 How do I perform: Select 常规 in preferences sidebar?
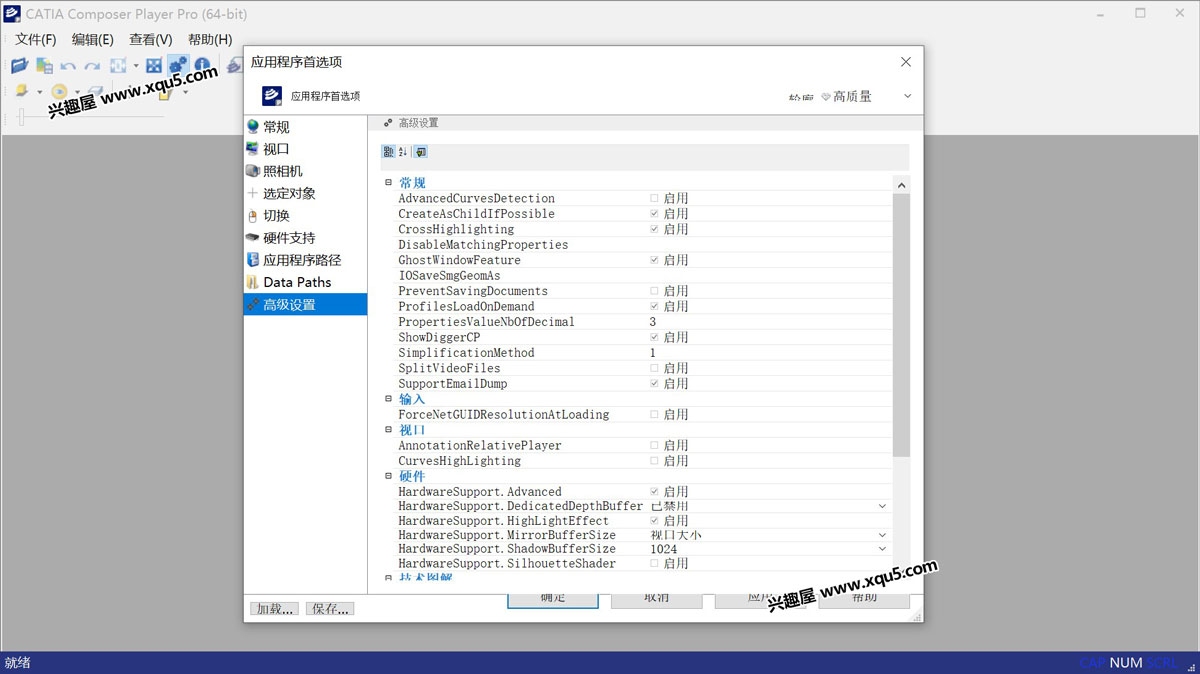point(305,127)
